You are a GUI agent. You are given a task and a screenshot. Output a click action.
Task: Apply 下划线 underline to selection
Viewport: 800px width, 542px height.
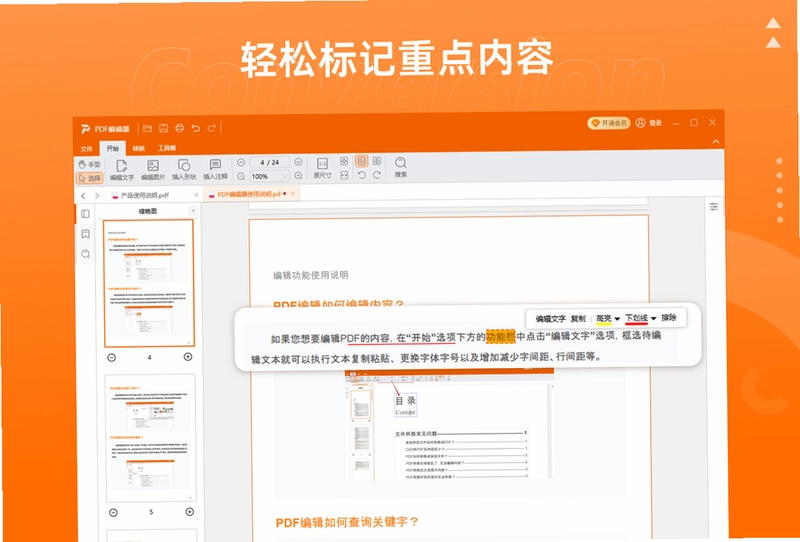(636, 318)
